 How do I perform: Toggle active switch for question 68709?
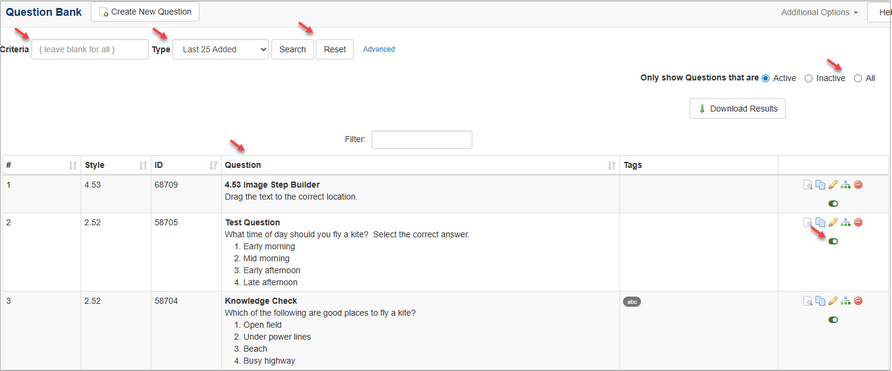pos(833,204)
